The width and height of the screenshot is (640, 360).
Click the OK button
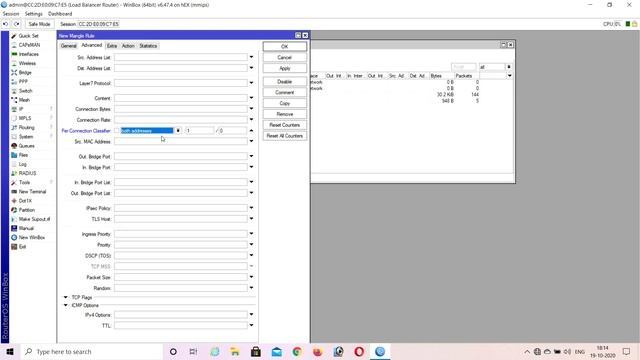point(284,47)
